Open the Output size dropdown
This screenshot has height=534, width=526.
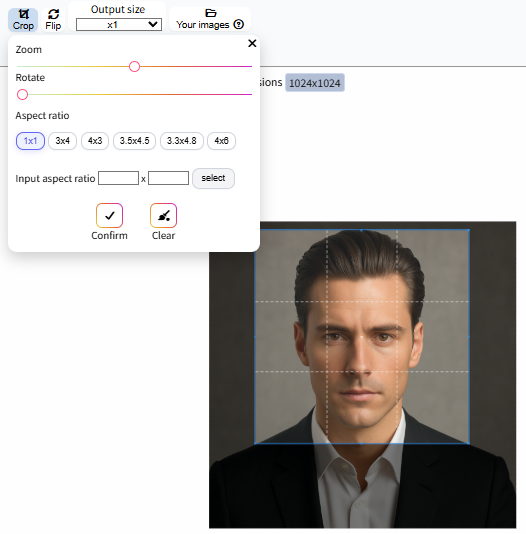(x=119, y=25)
